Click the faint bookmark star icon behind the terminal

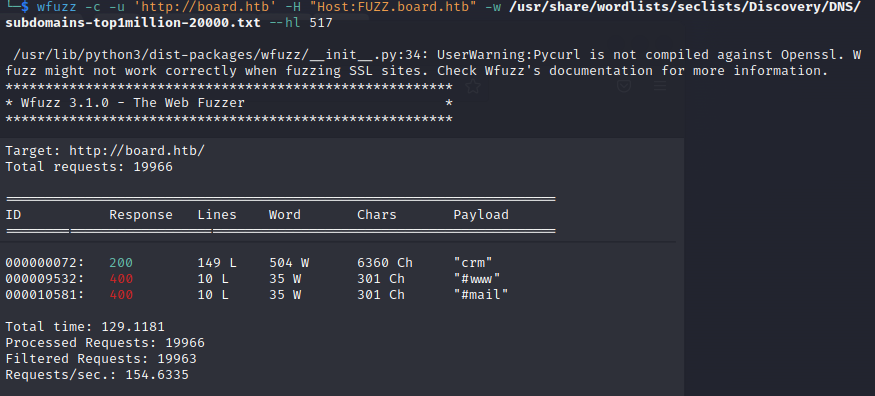tap(473, 86)
